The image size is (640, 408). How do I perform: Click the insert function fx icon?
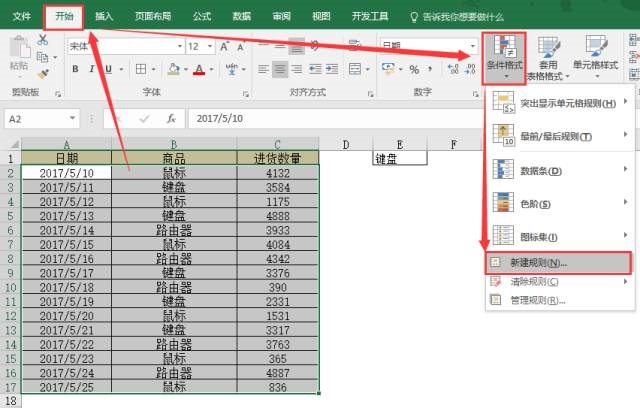click(x=171, y=118)
